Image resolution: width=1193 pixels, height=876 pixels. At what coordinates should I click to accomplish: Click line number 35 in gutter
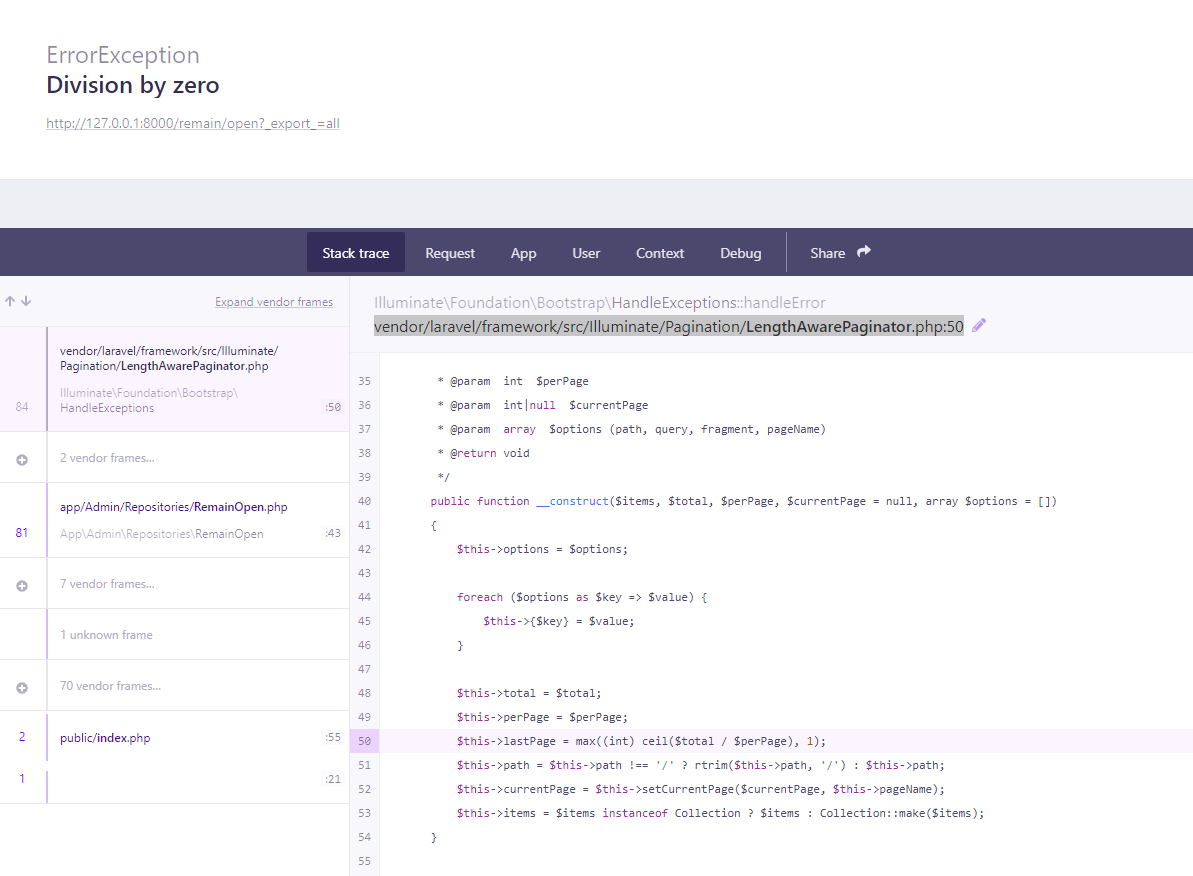pyautogui.click(x=364, y=381)
